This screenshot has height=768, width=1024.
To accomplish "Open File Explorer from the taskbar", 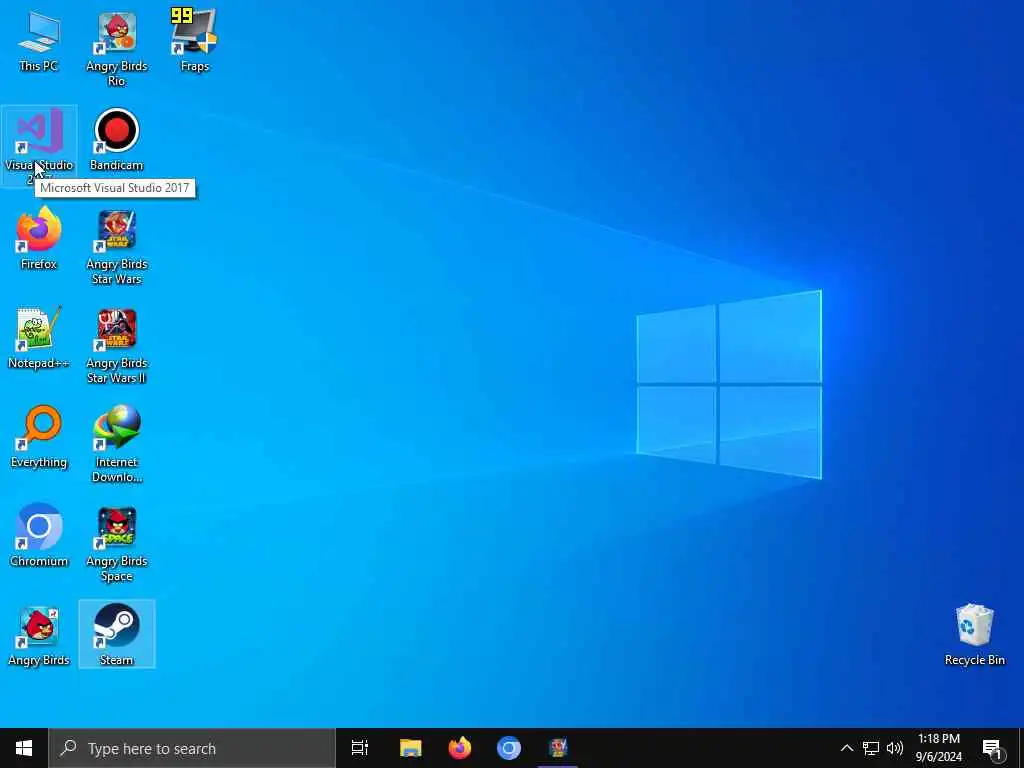I will [x=411, y=748].
